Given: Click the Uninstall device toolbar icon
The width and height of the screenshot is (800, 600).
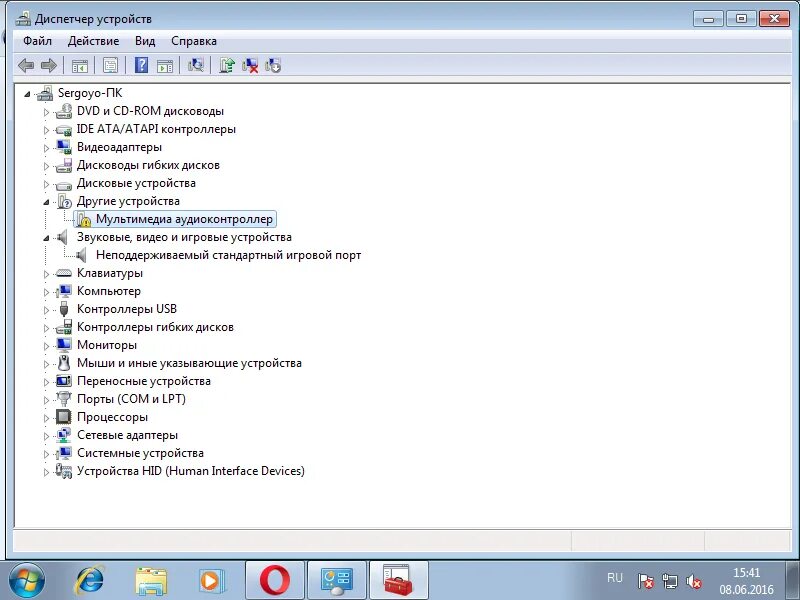Looking at the screenshot, I should (x=250, y=65).
